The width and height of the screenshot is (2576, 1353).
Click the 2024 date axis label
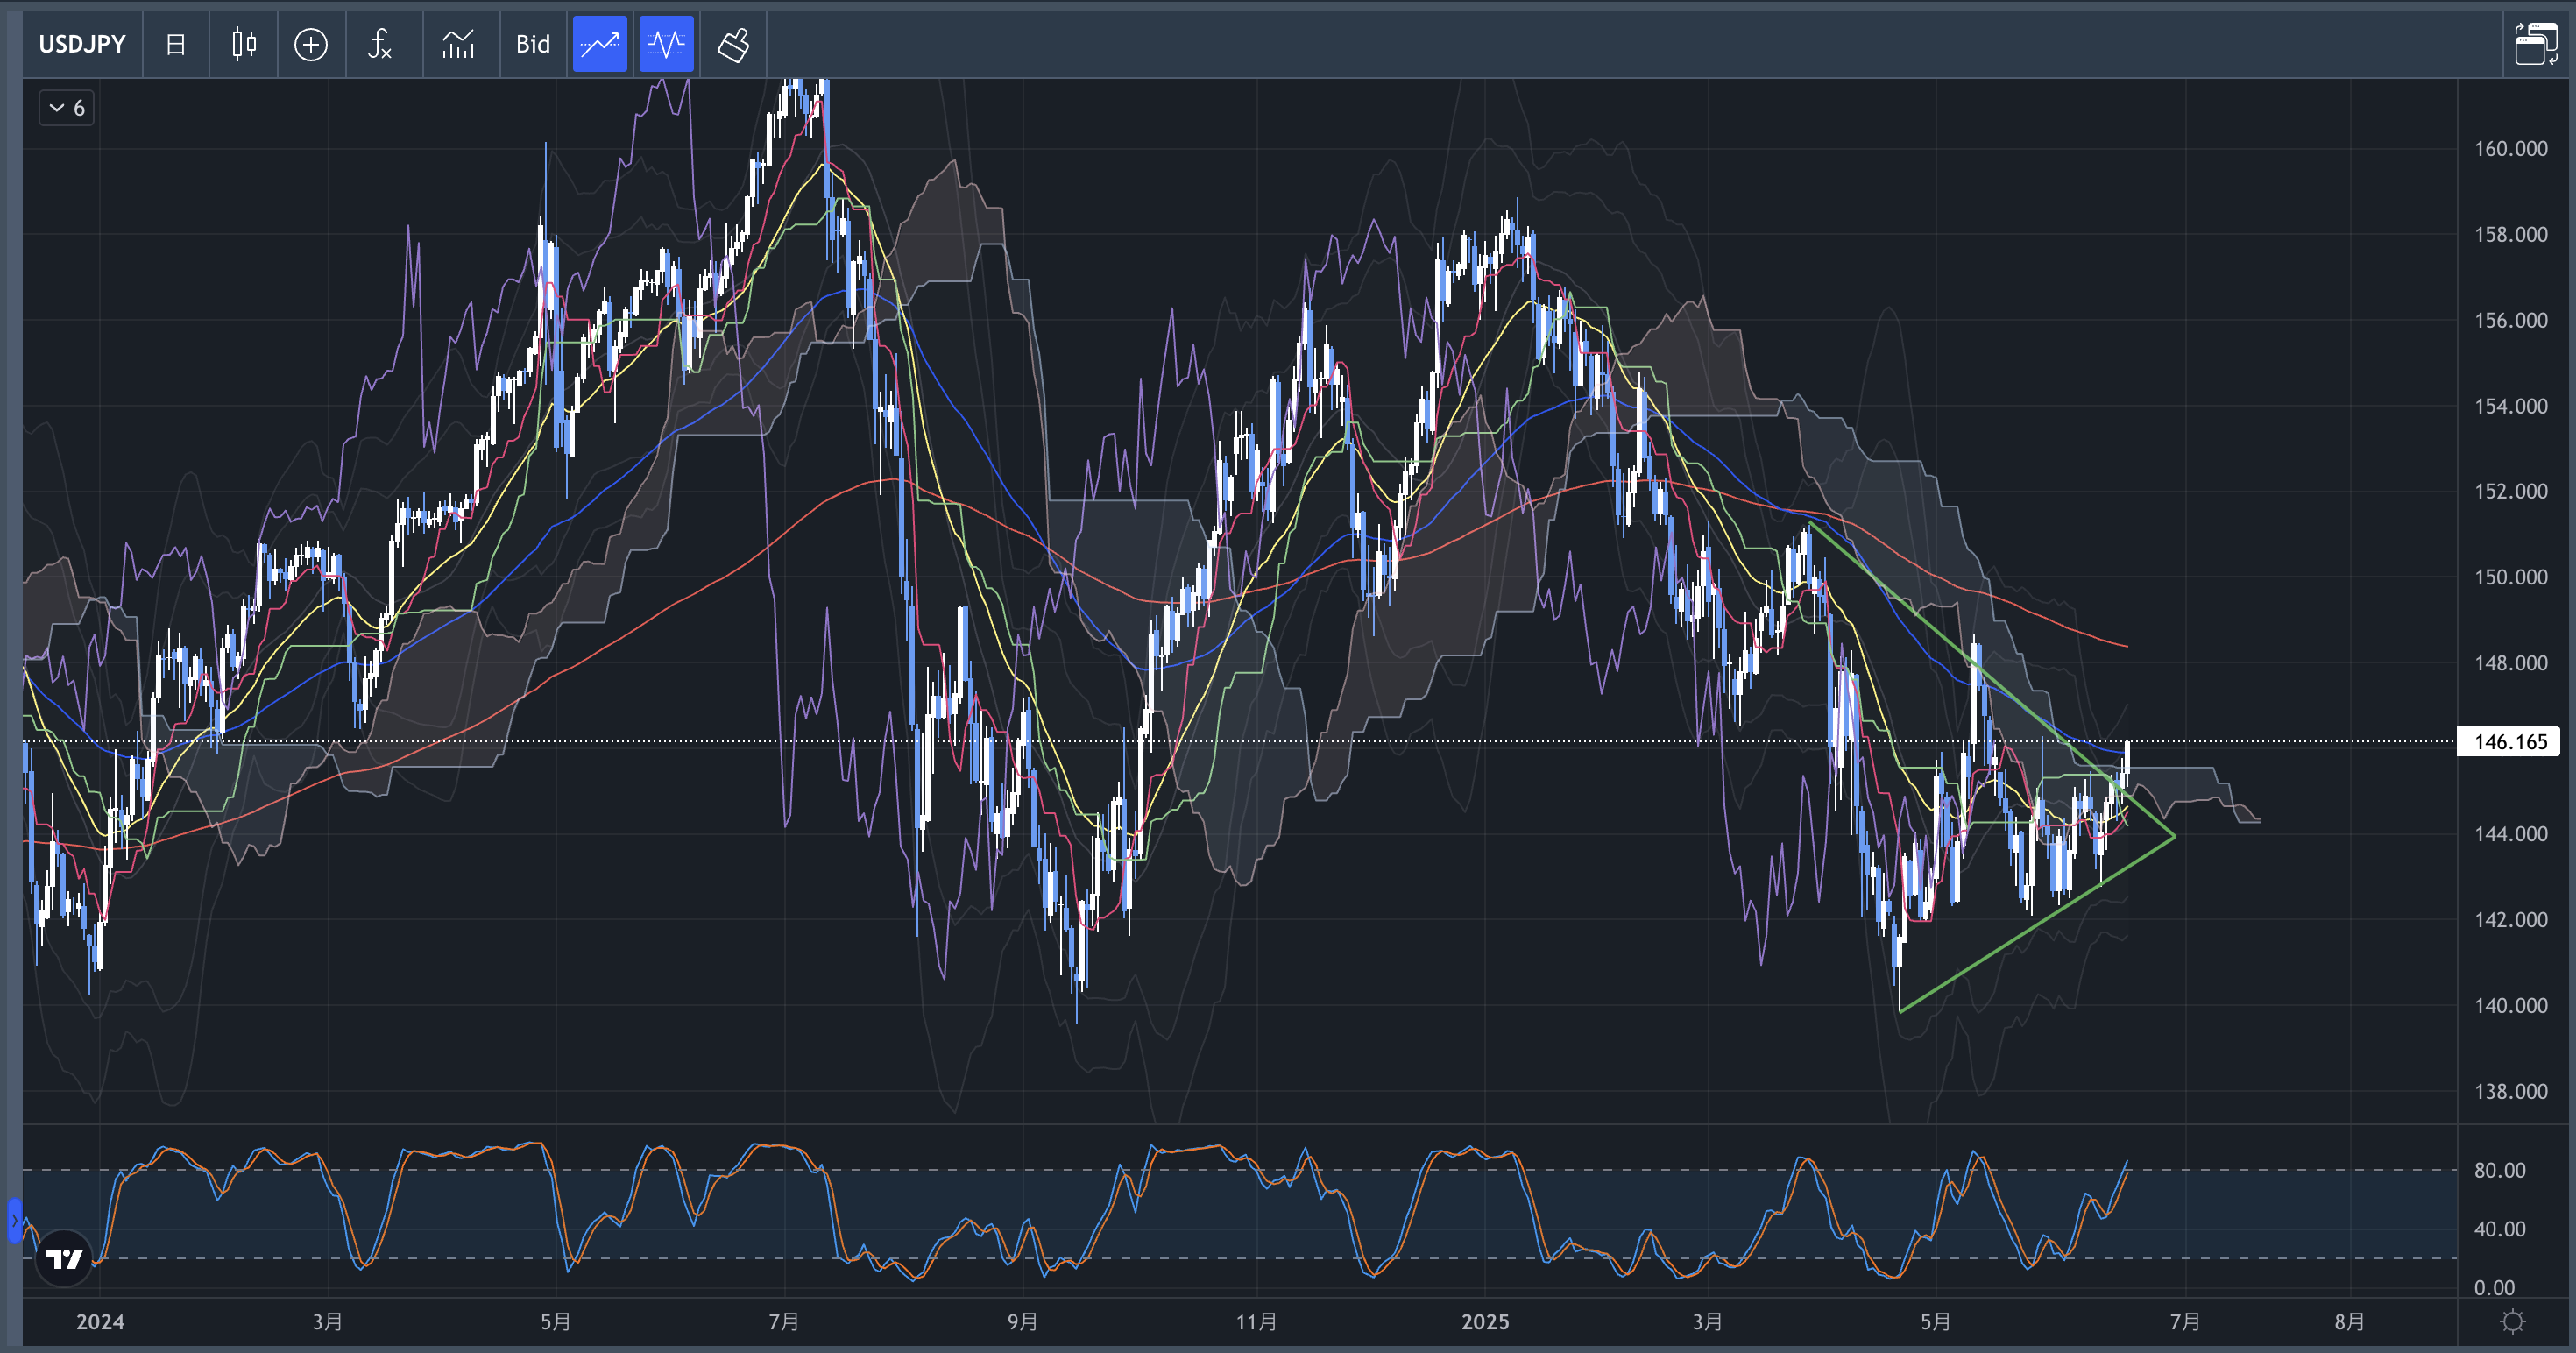point(100,1322)
